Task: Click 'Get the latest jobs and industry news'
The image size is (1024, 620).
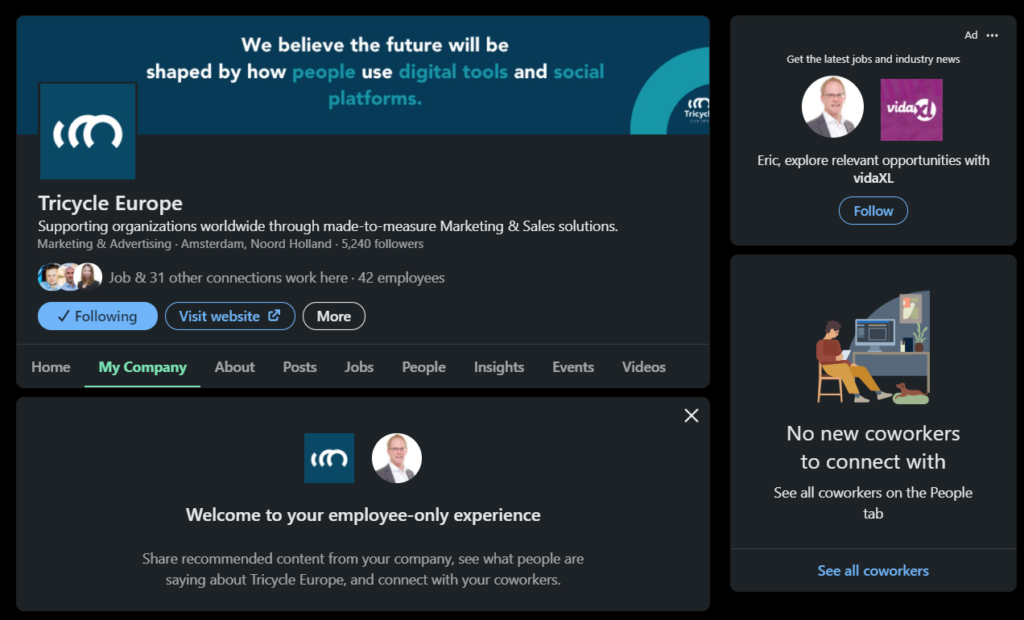Action: [873, 59]
